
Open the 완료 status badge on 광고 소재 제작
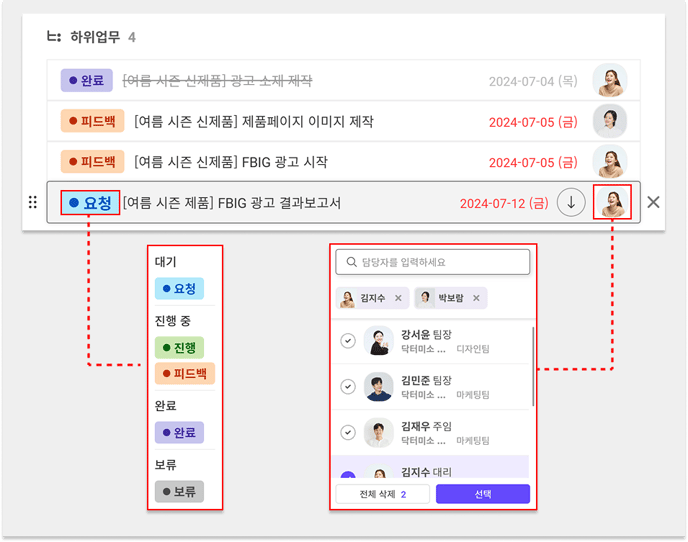(86, 80)
